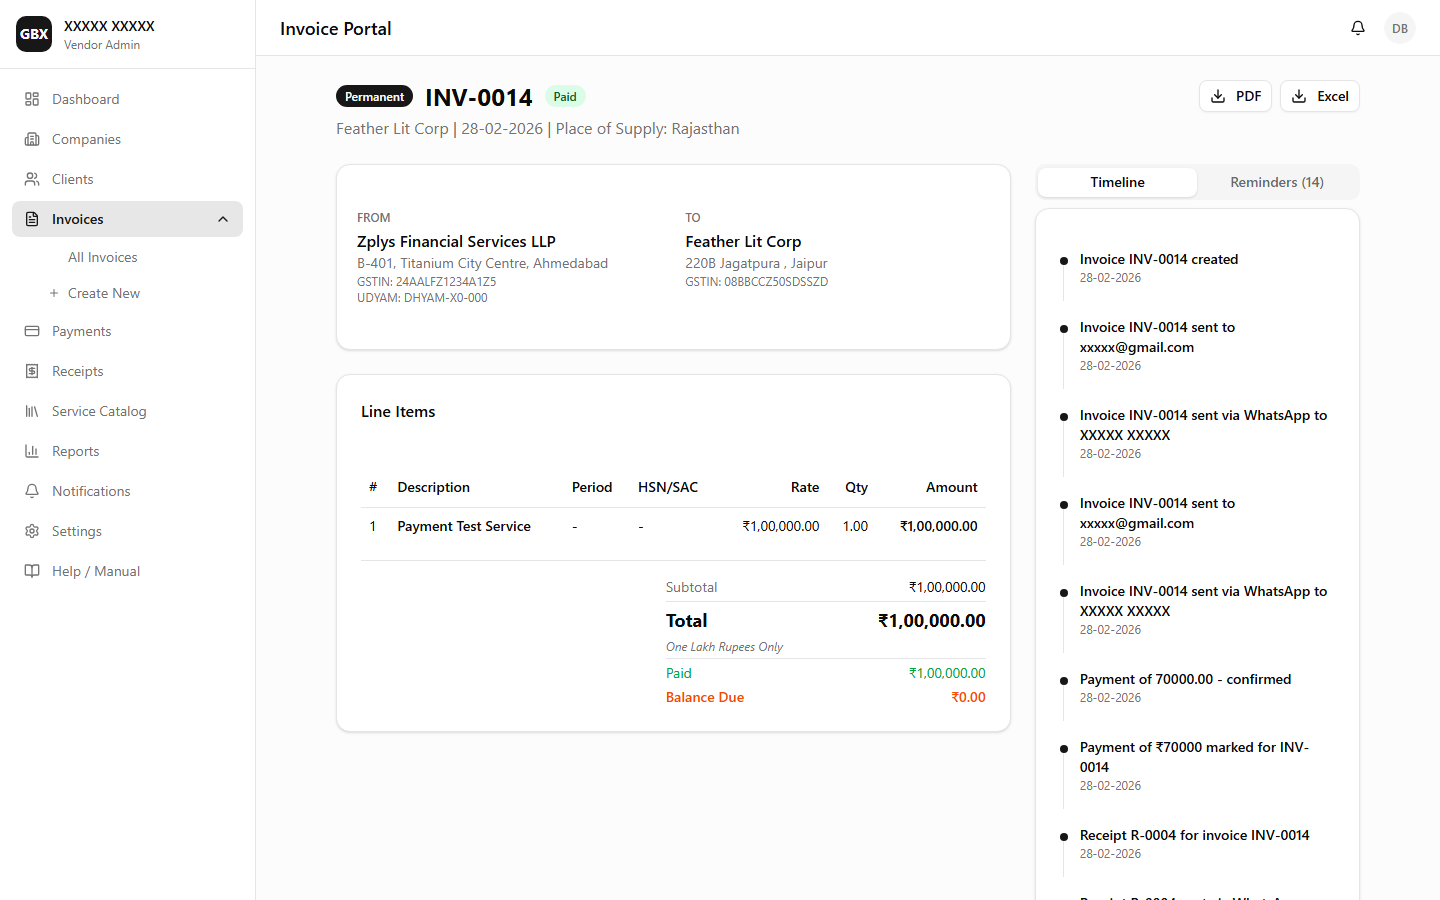Click 'Invoice INV-0014 created' timeline entry
This screenshot has width=1440, height=900.
tap(1159, 259)
